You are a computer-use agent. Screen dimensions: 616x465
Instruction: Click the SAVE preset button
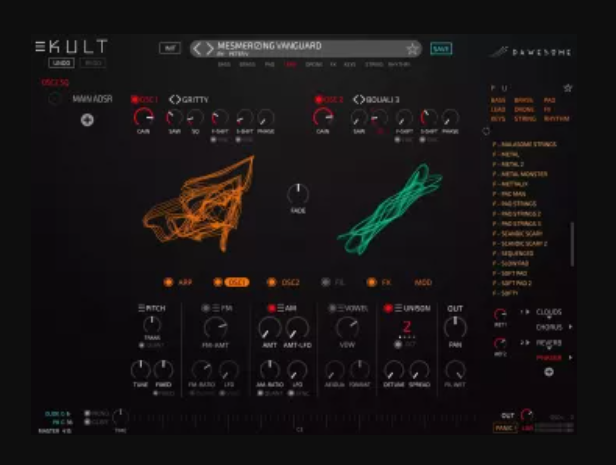(x=441, y=49)
